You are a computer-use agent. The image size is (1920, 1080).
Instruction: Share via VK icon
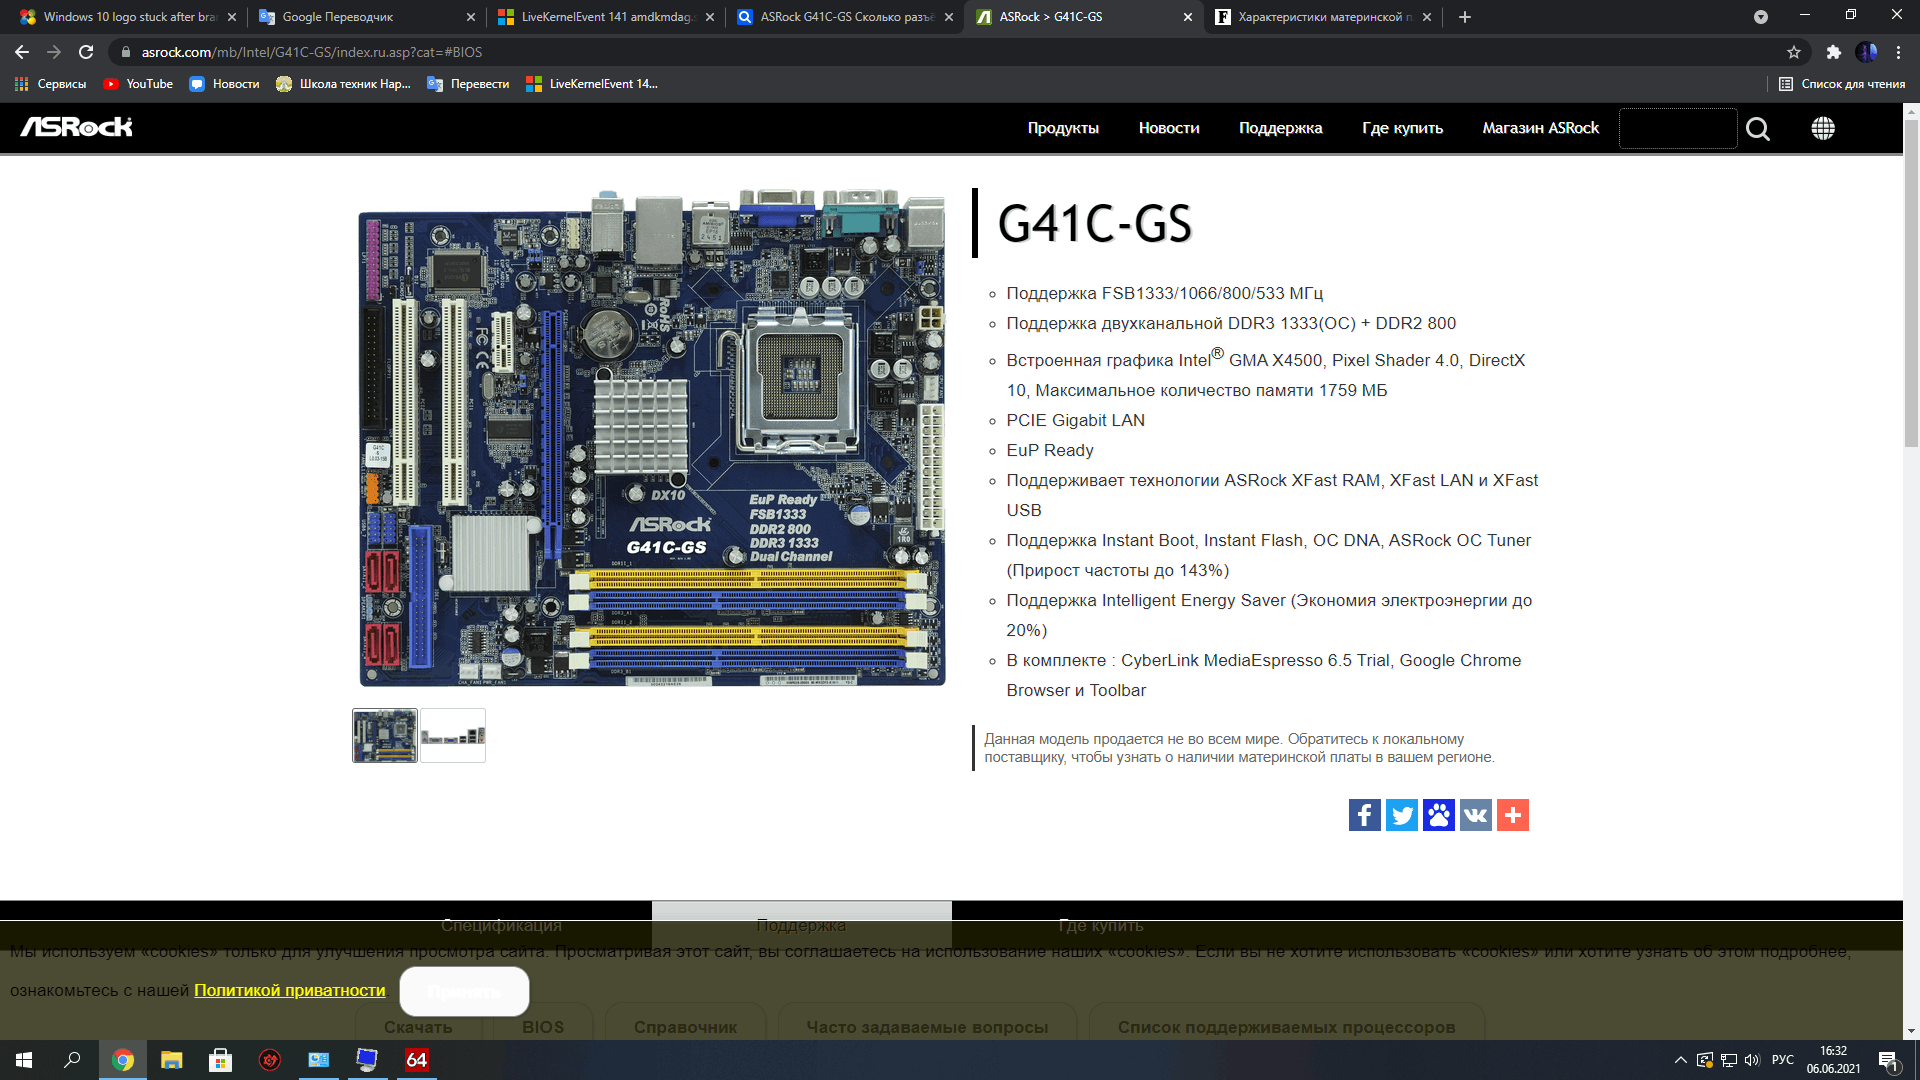1475,815
